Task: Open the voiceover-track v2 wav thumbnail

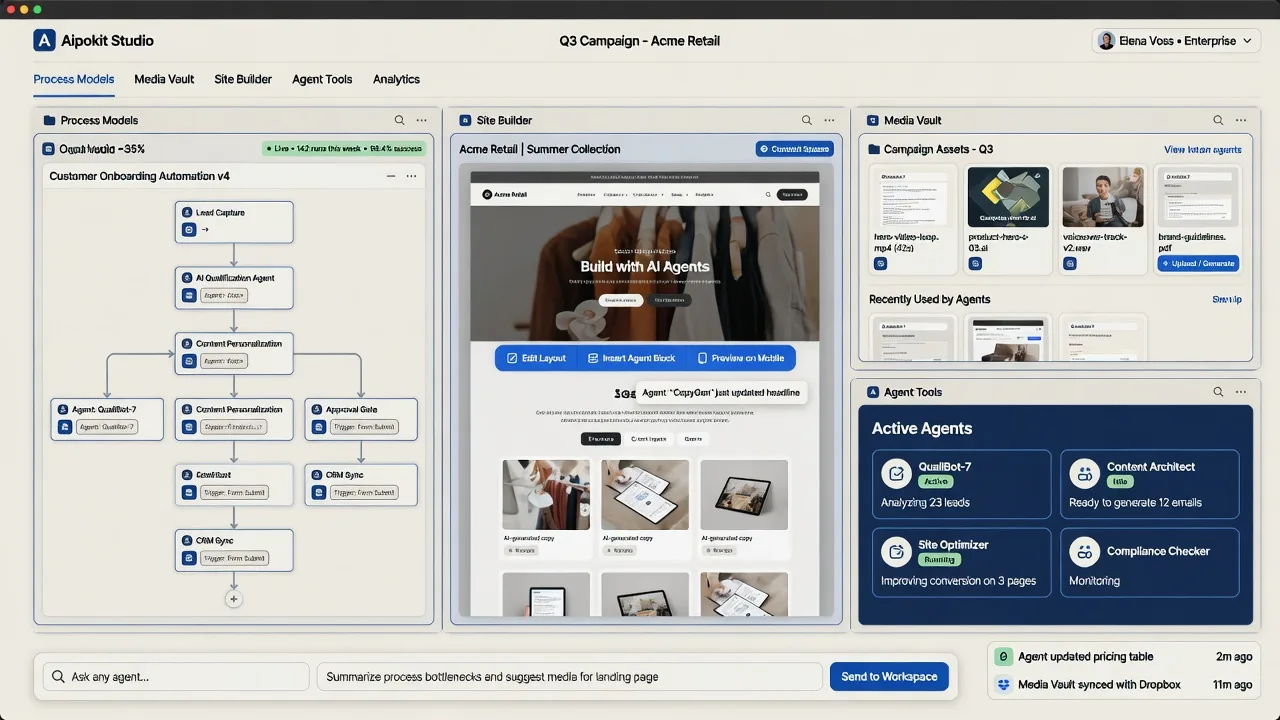Action: [1102, 196]
